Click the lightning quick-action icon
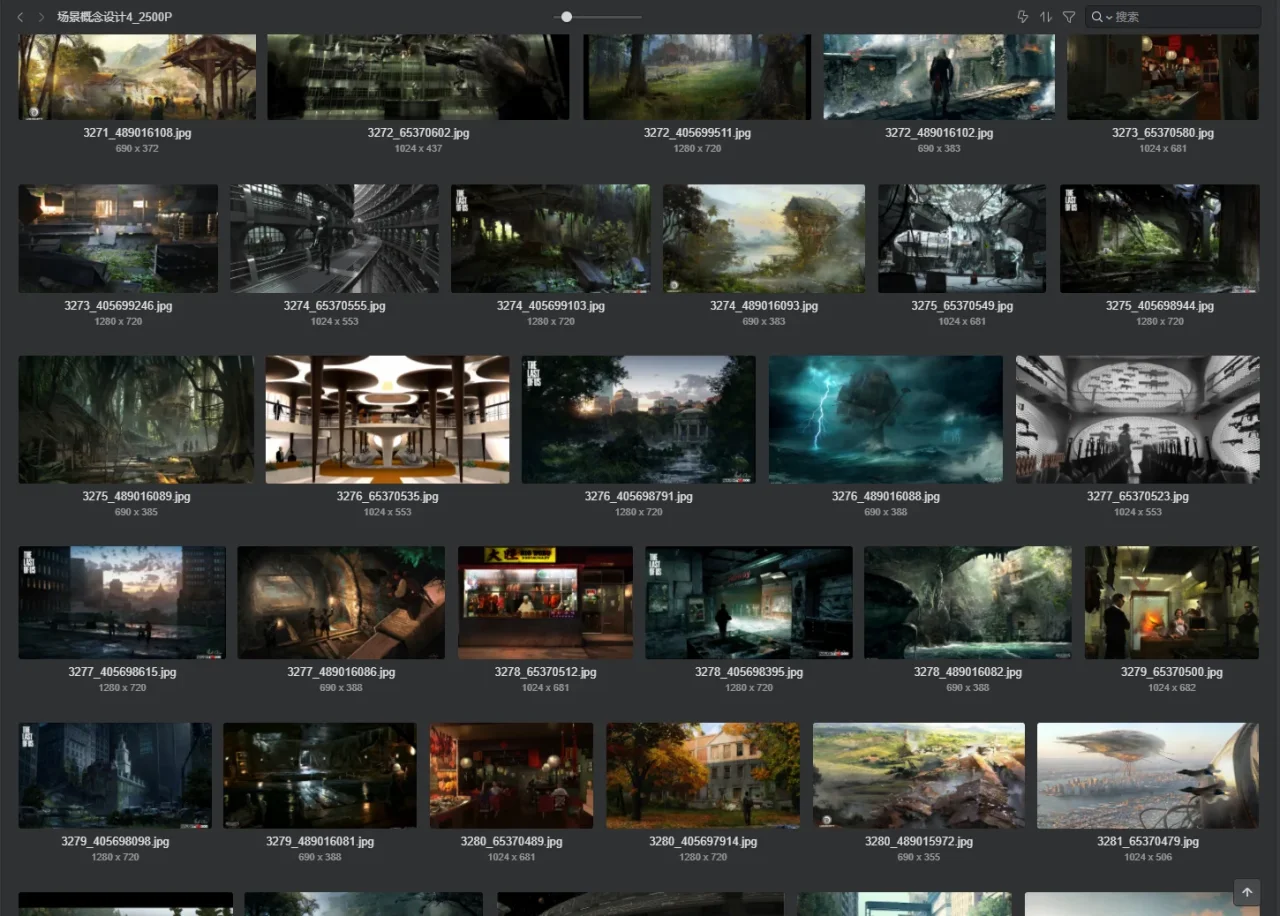Viewport: 1280px width, 916px height. (1022, 17)
